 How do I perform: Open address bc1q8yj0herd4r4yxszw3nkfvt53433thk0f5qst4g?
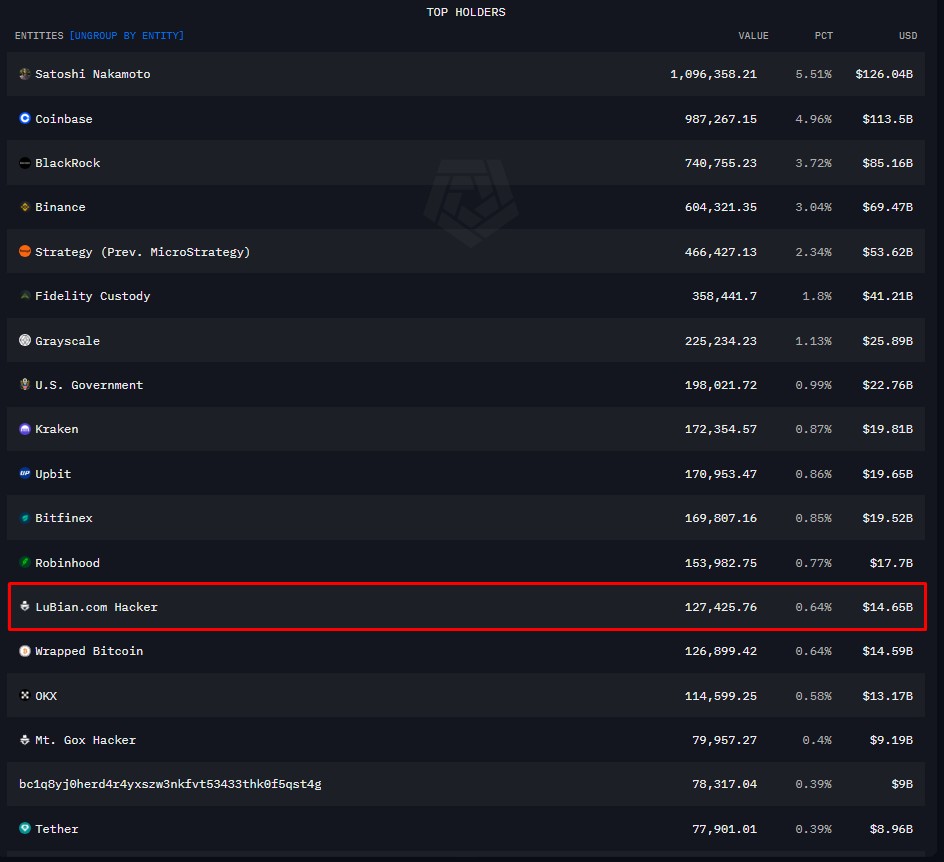170,784
